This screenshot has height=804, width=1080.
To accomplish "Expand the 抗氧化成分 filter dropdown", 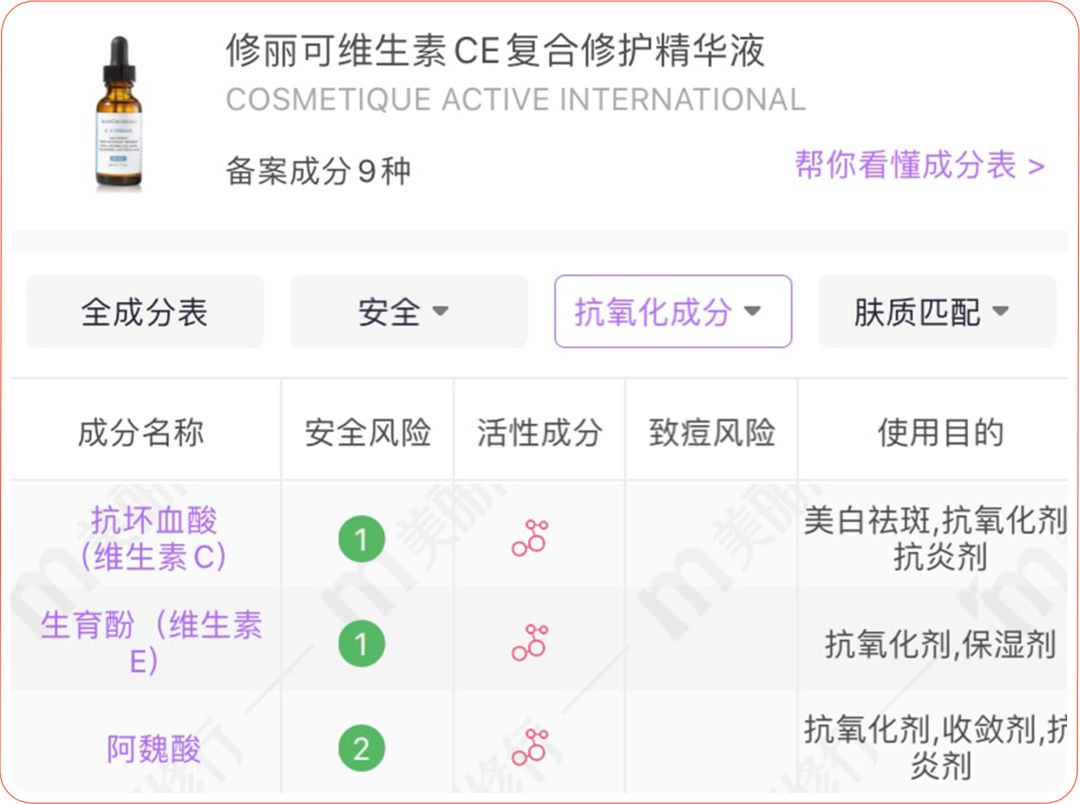I will pyautogui.click(x=673, y=311).
